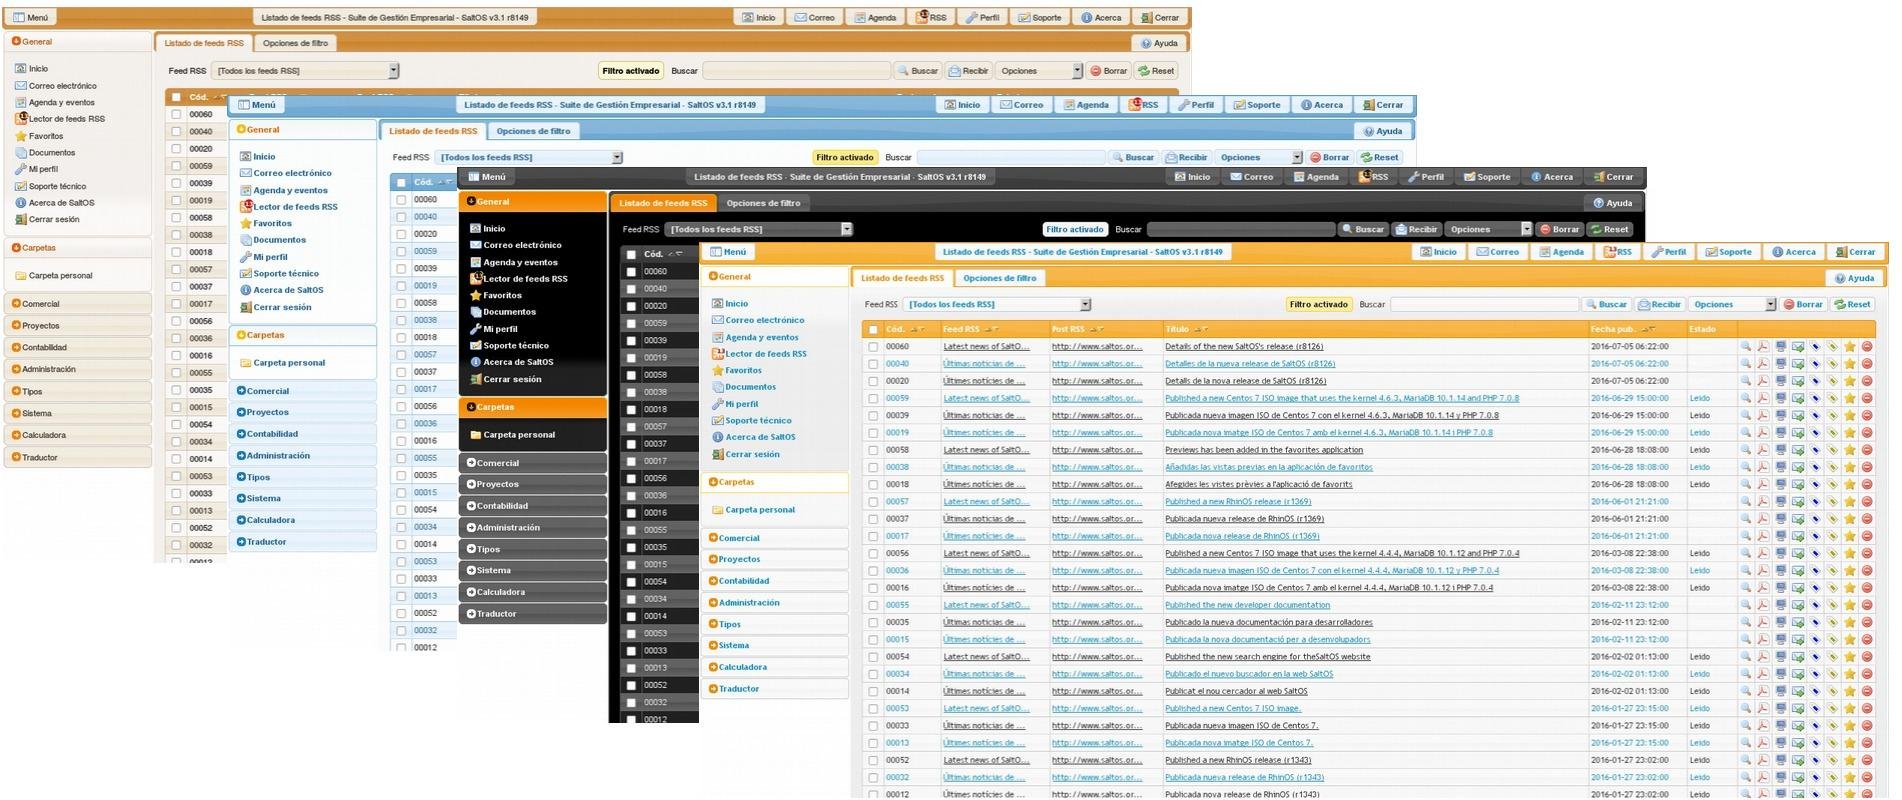
Task: Open Menú button in front window
Action: [x=729, y=252]
